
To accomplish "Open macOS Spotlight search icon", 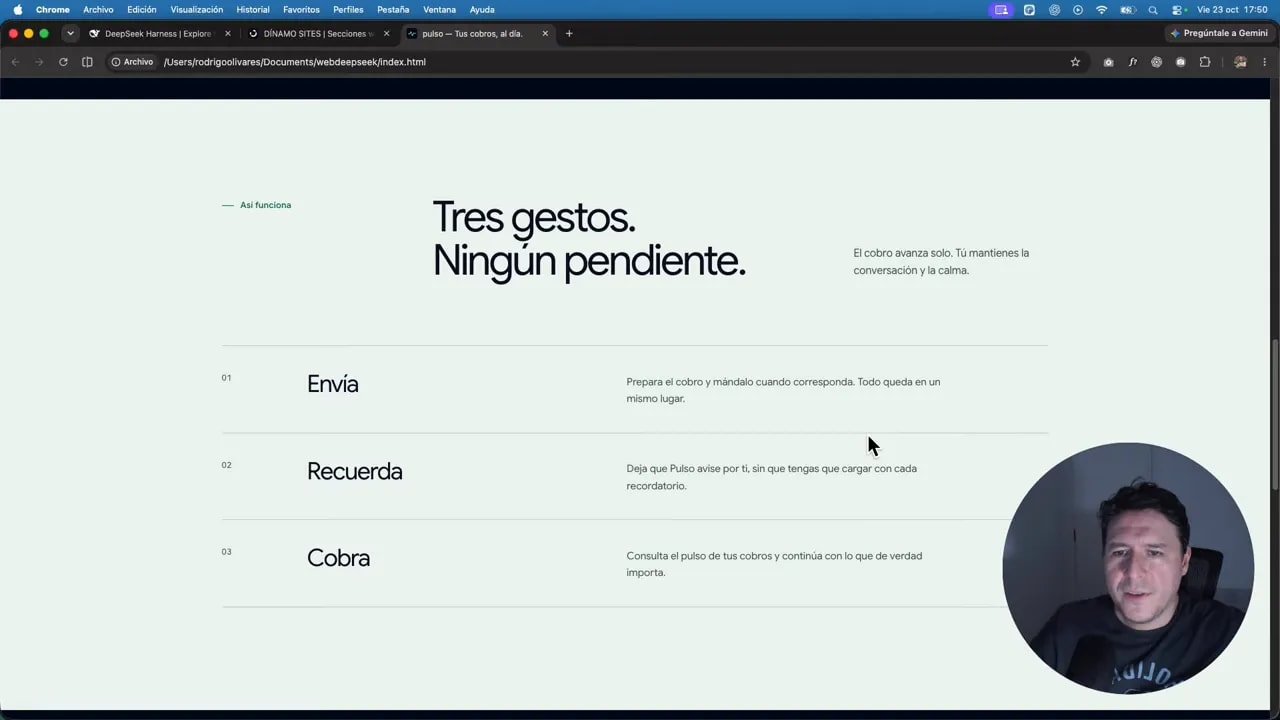I will pos(1153,10).
